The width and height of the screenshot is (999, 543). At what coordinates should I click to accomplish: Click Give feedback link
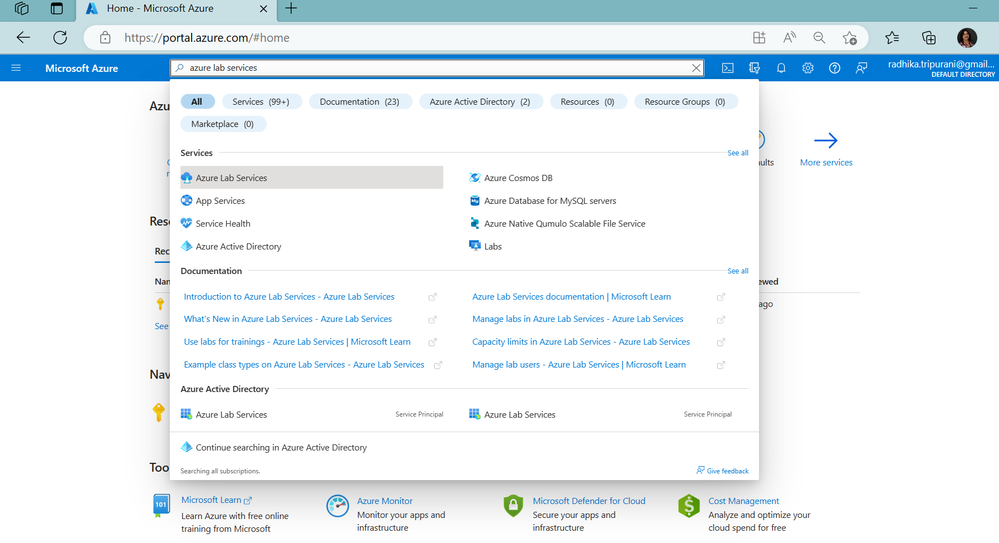[x=722, y=470]
